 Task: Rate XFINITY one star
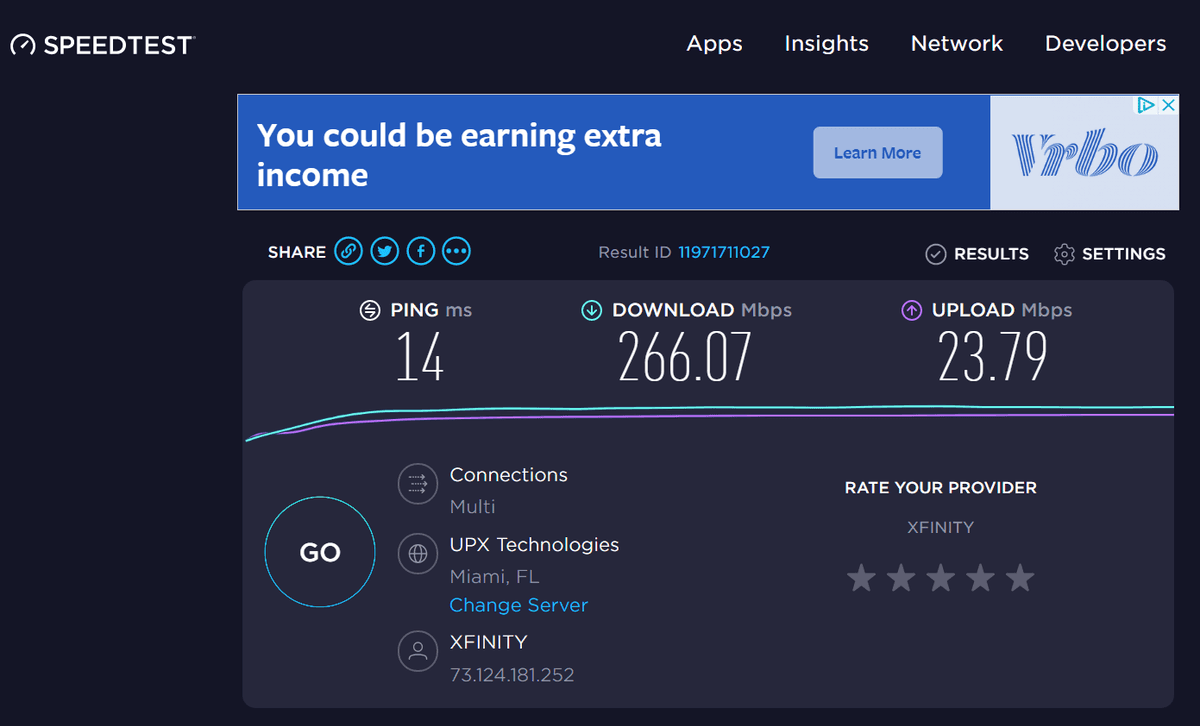pos(861,577)
